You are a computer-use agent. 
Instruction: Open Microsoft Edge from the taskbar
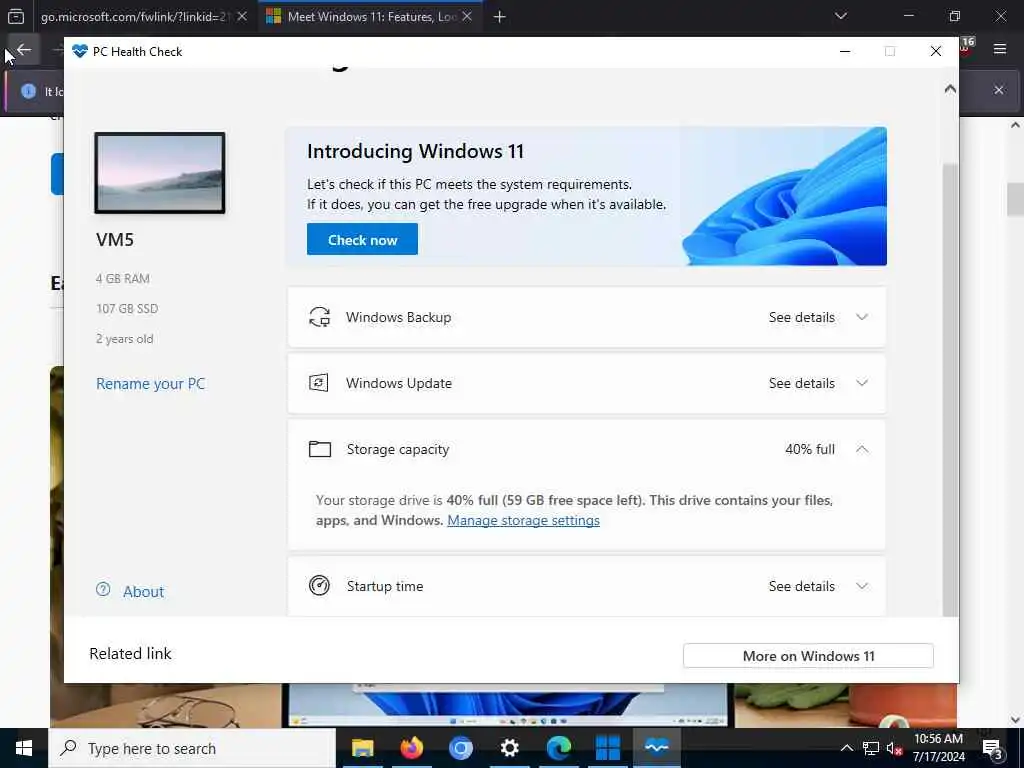pos(559,748)
